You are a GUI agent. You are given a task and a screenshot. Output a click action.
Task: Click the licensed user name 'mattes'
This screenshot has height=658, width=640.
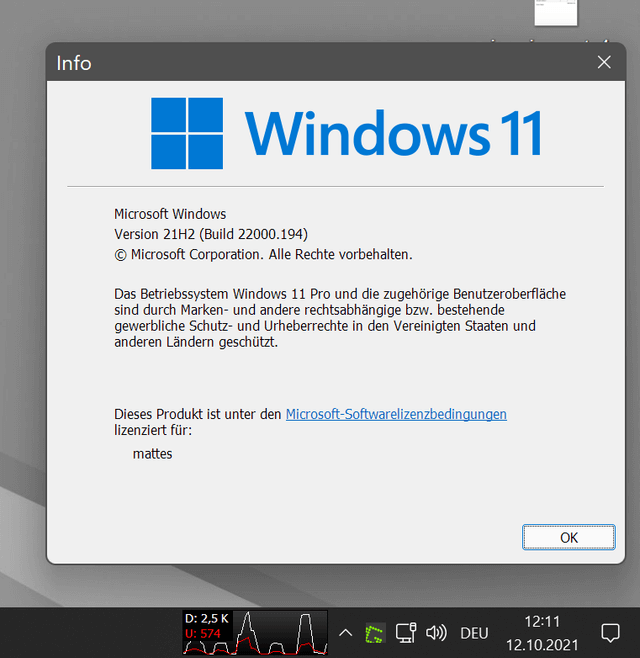tap(152, 454)
